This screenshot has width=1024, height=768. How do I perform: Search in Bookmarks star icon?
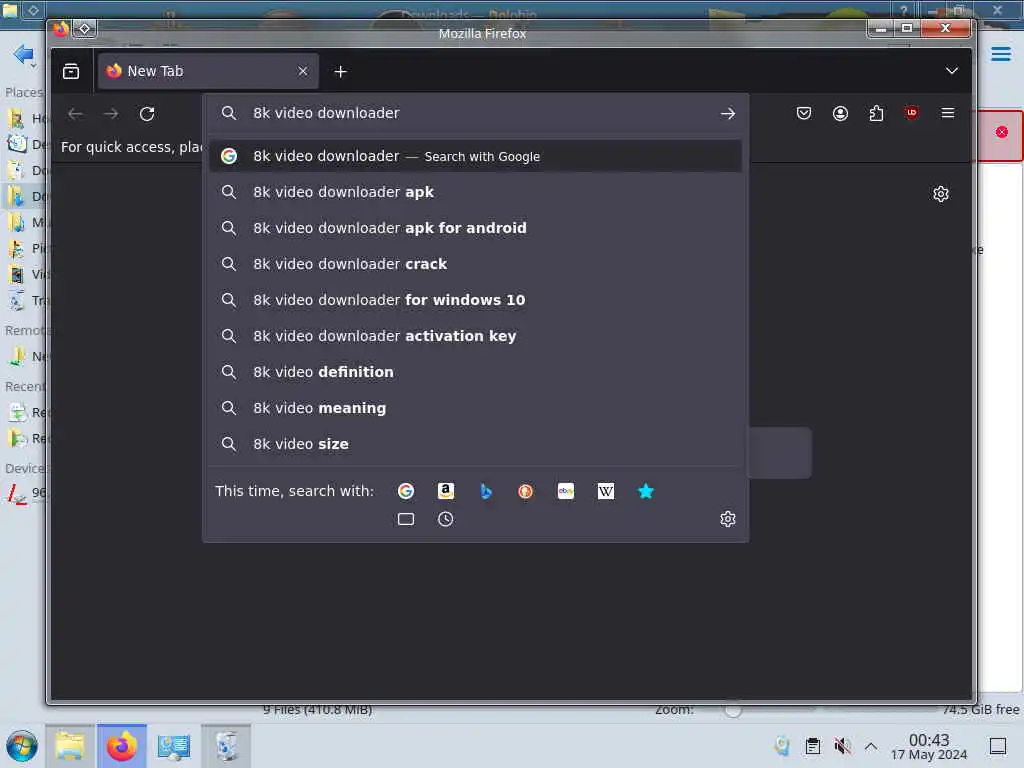tap(645, 491)
